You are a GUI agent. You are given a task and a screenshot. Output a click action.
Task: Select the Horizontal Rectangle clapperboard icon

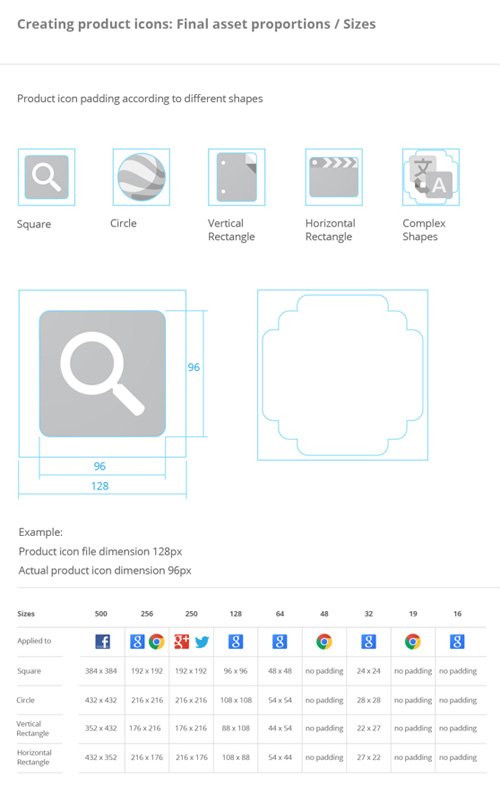[334, 177]
